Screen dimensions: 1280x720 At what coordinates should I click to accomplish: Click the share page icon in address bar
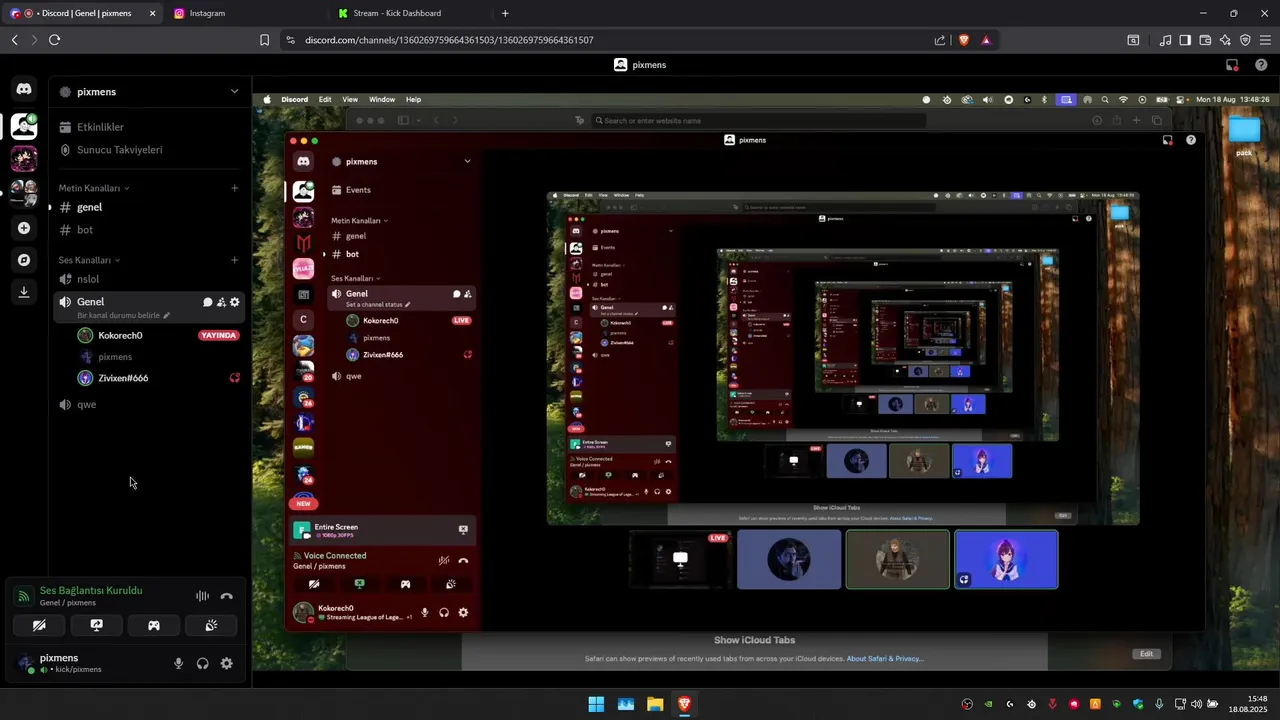[x=940, y=40]
